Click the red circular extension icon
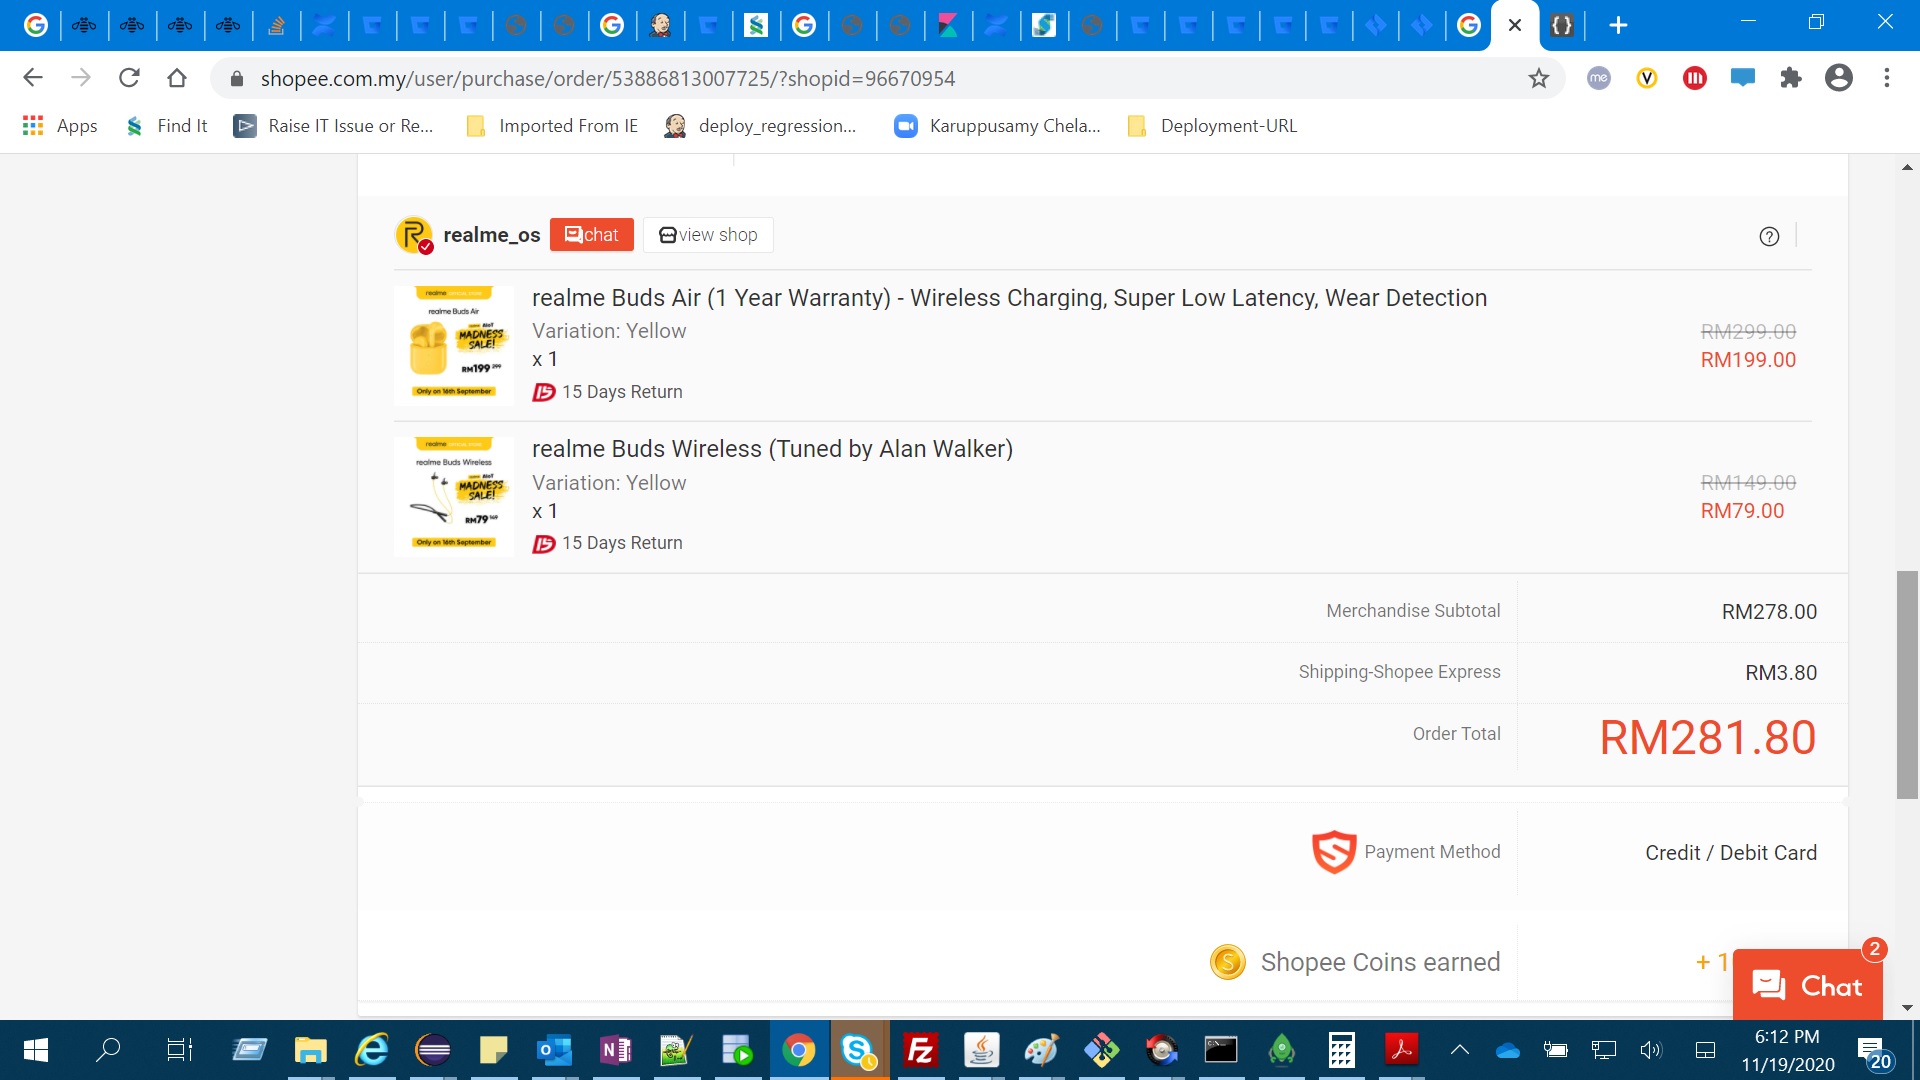1920x1080 pixels. pos(1695,78)
